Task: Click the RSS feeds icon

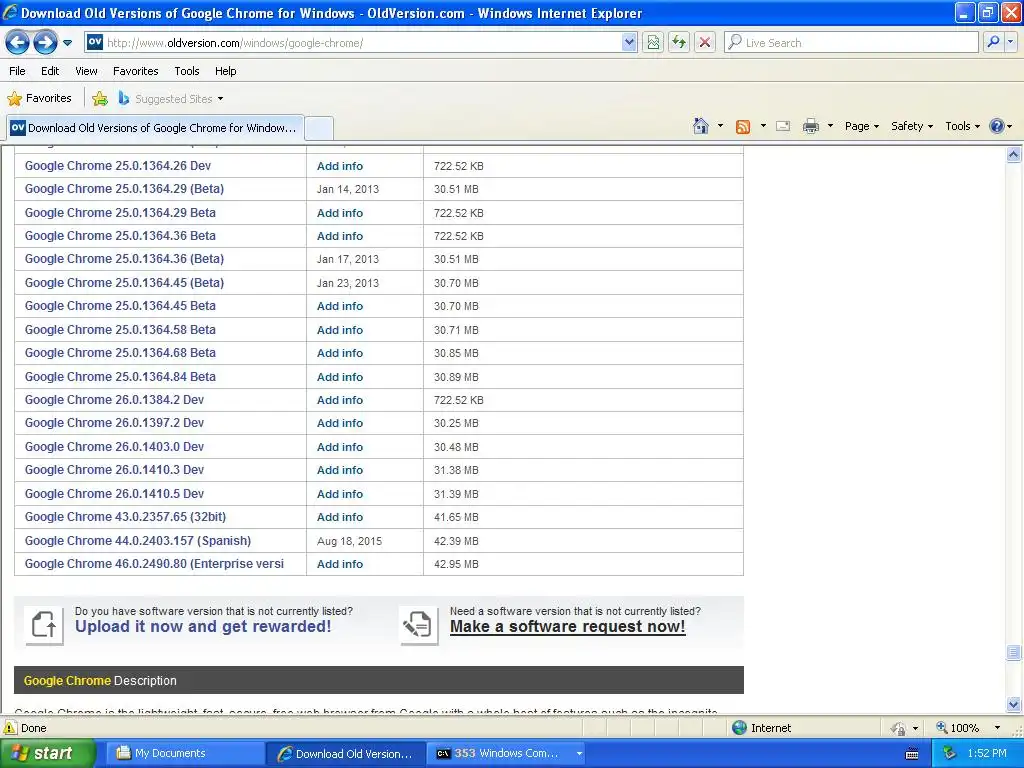Action: [743, 127]
